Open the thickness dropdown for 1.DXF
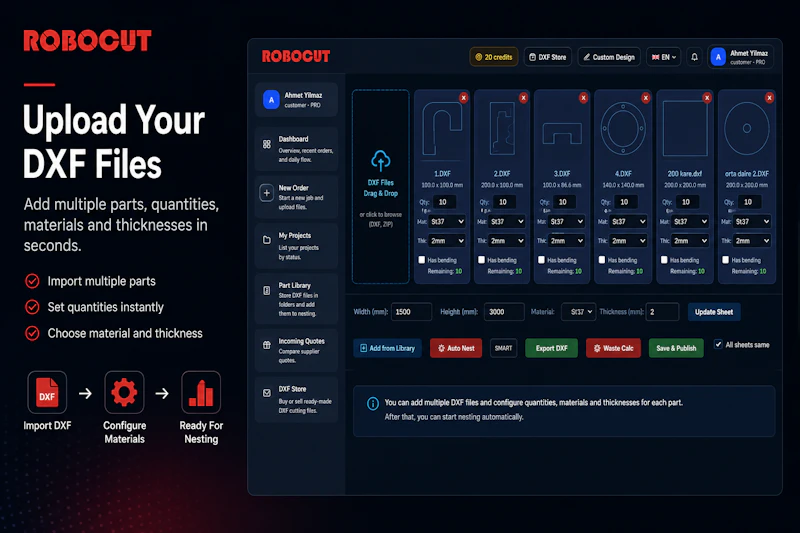 (x=447, y=241)
